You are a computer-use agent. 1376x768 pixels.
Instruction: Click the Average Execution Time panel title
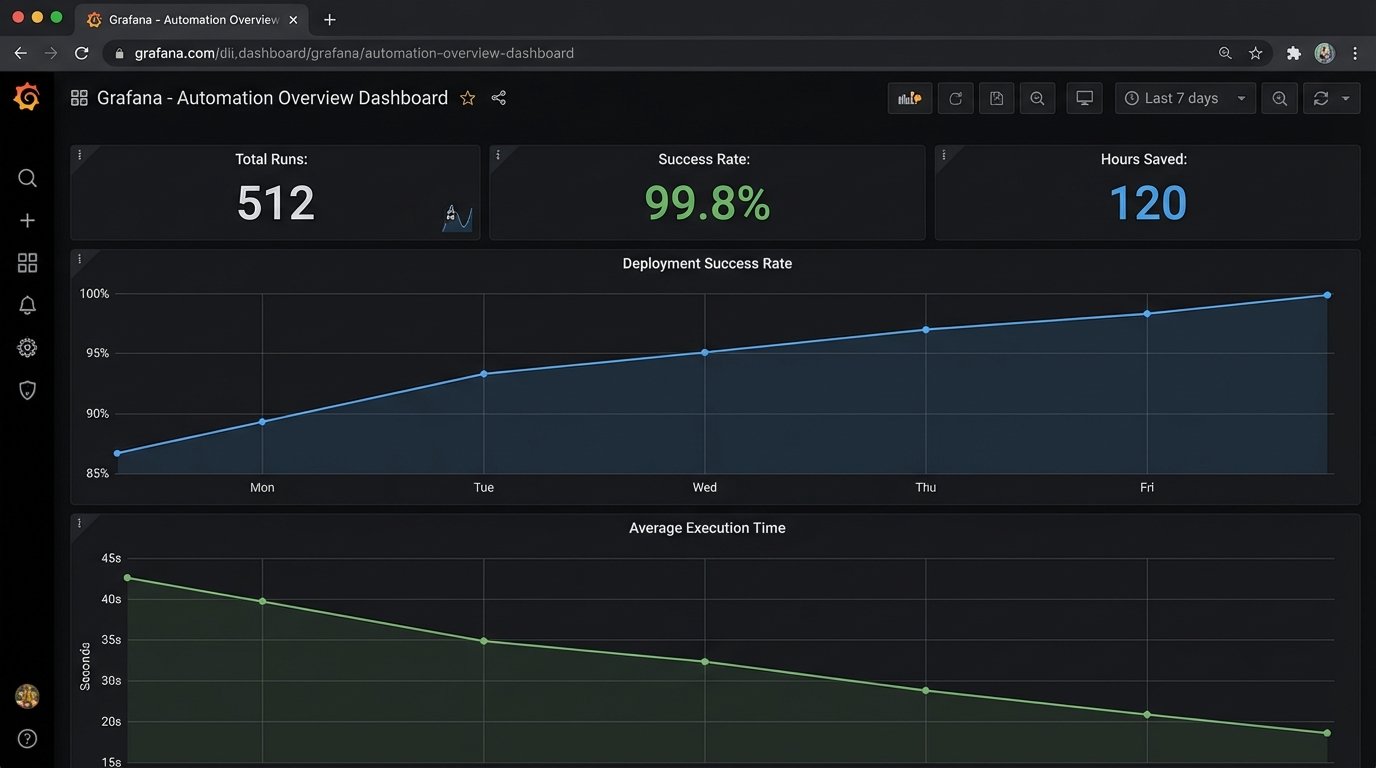pos(706,528)
